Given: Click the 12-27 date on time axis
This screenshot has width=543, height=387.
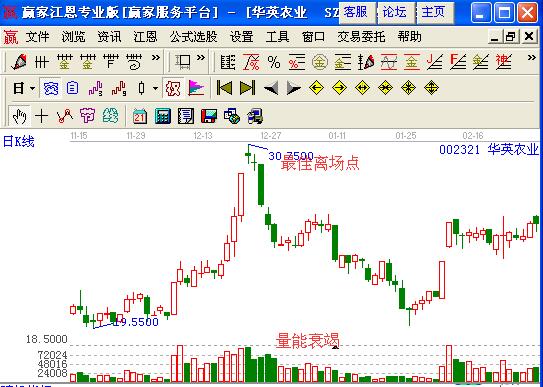Looking at the screenshot, I should 271,136.
